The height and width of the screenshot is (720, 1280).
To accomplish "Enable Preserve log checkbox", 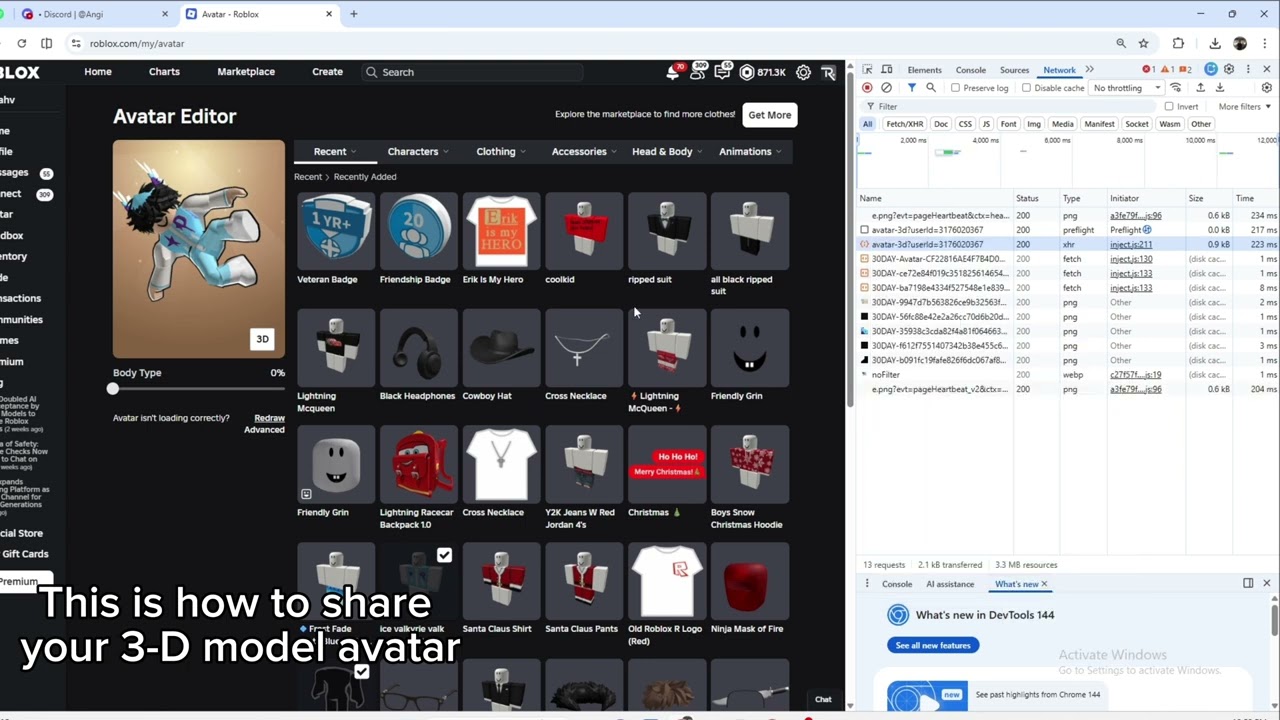I will click(x=956, y=88).
